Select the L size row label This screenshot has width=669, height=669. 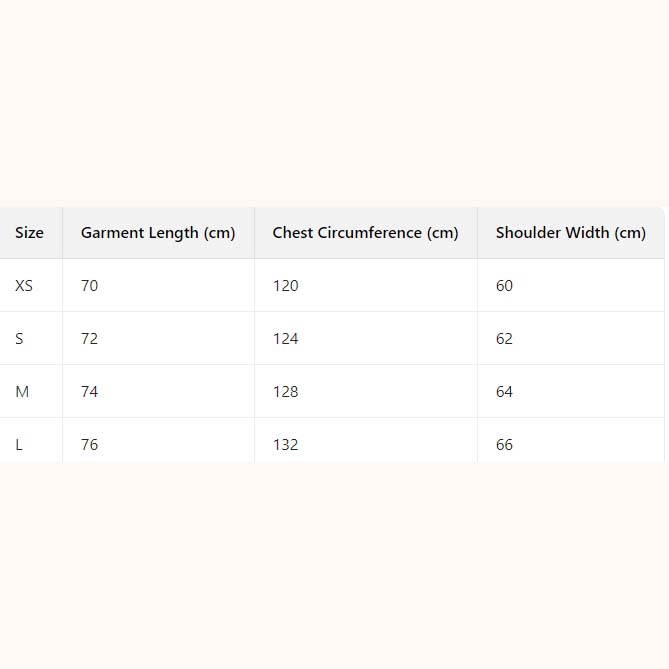click(x=19, y=444)
